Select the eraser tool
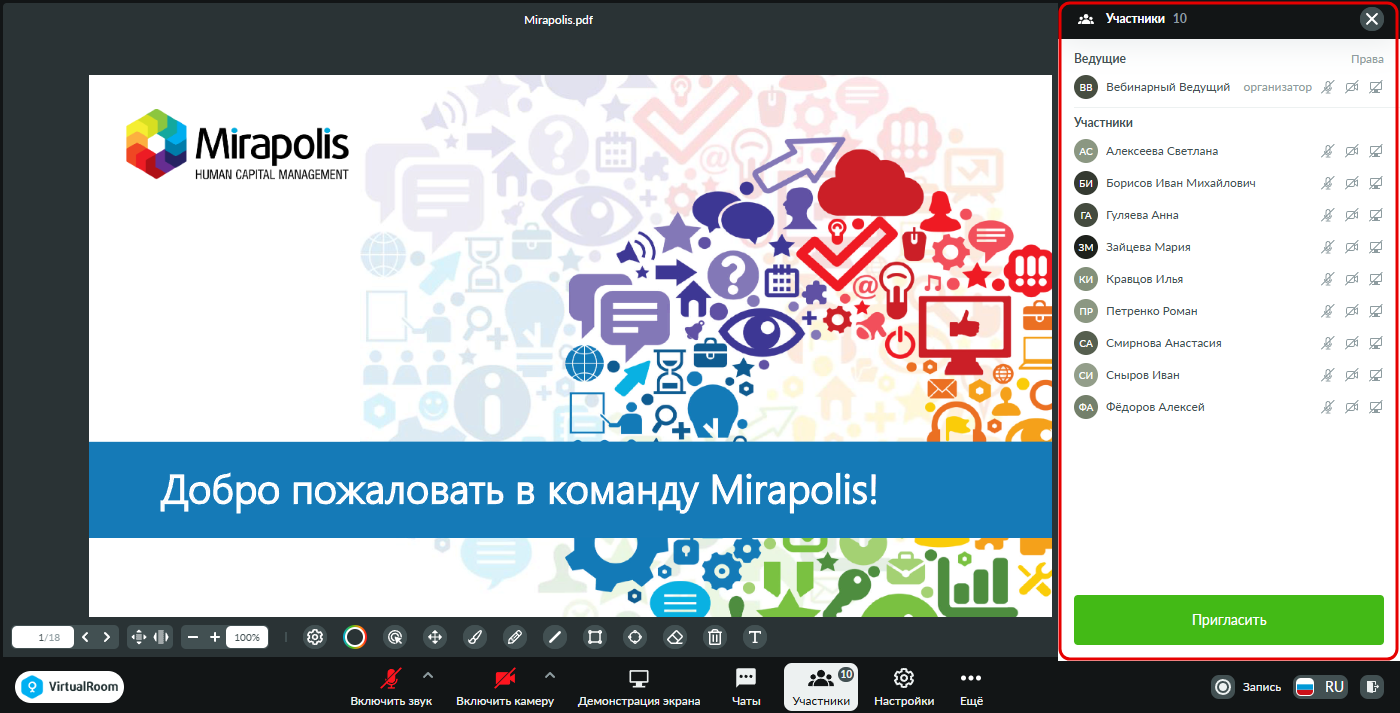 pyautogui.click(x=675, y=637)
